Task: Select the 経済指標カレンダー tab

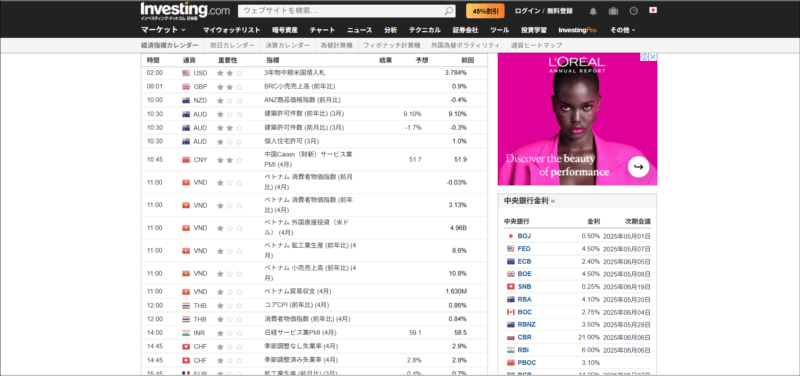Action: pyautogui.click(x=170, y=45)
